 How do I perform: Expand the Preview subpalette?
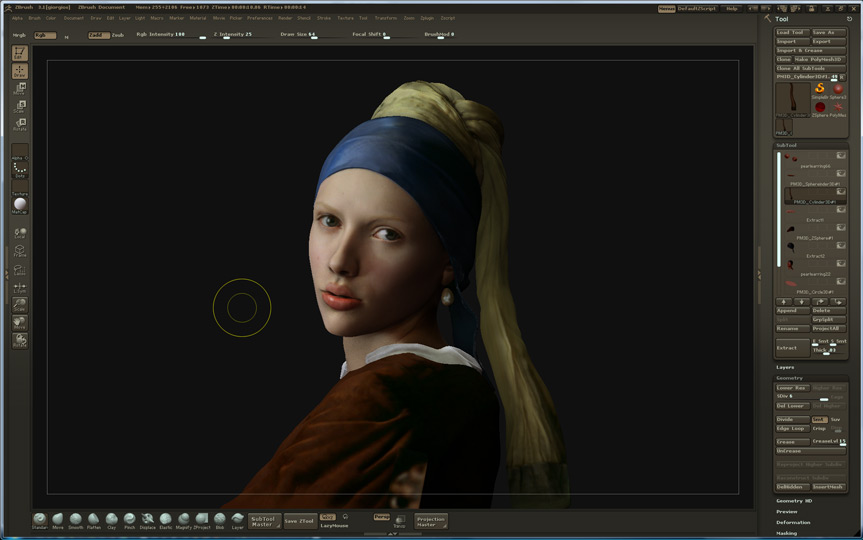coord(786,512)
